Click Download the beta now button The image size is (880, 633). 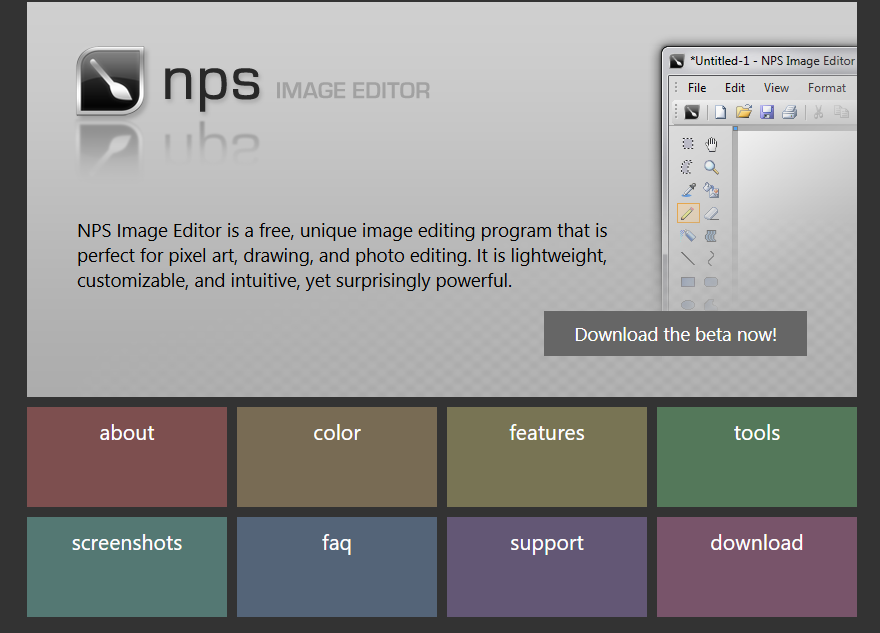(x=675, y=333)
